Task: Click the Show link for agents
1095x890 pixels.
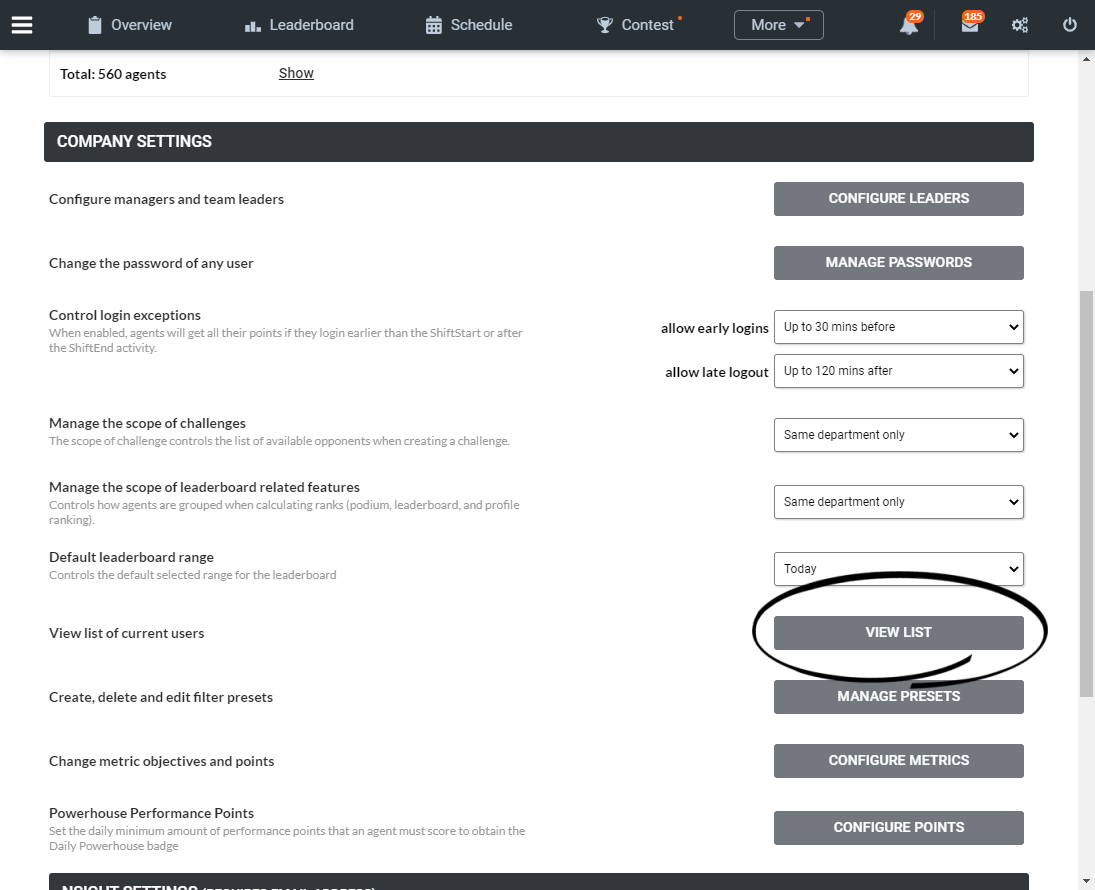Action: pyautogui.click(x=296, y=73)
